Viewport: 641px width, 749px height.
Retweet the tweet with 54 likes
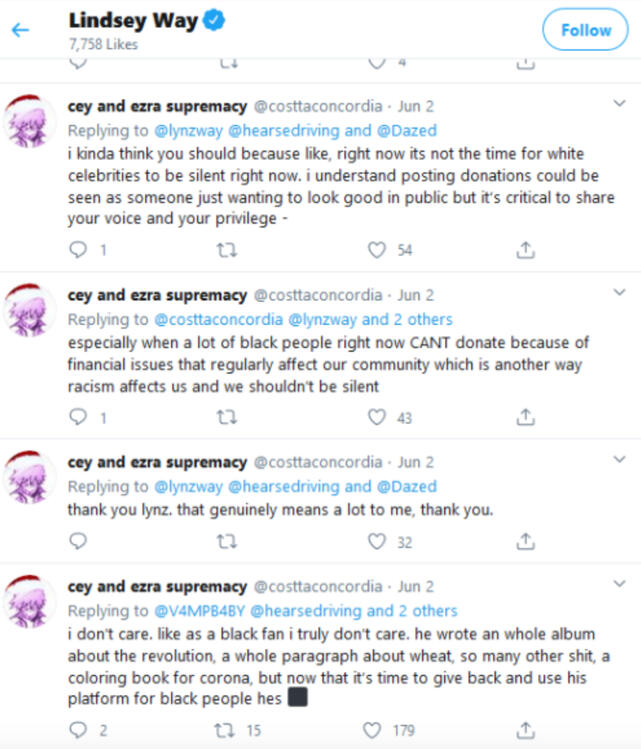[x=228, y=250]
